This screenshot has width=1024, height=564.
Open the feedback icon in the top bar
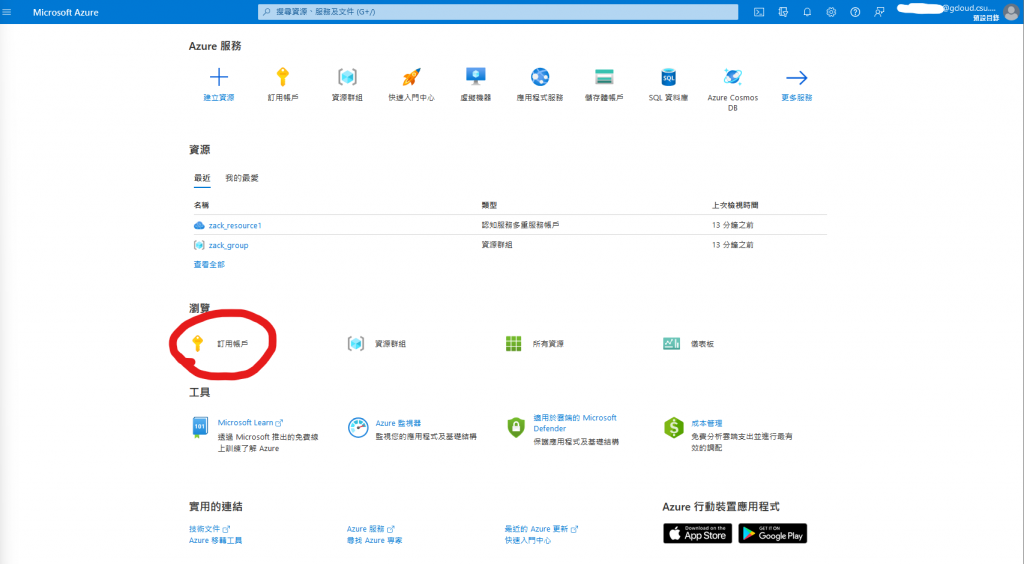(x=880, y=12)
